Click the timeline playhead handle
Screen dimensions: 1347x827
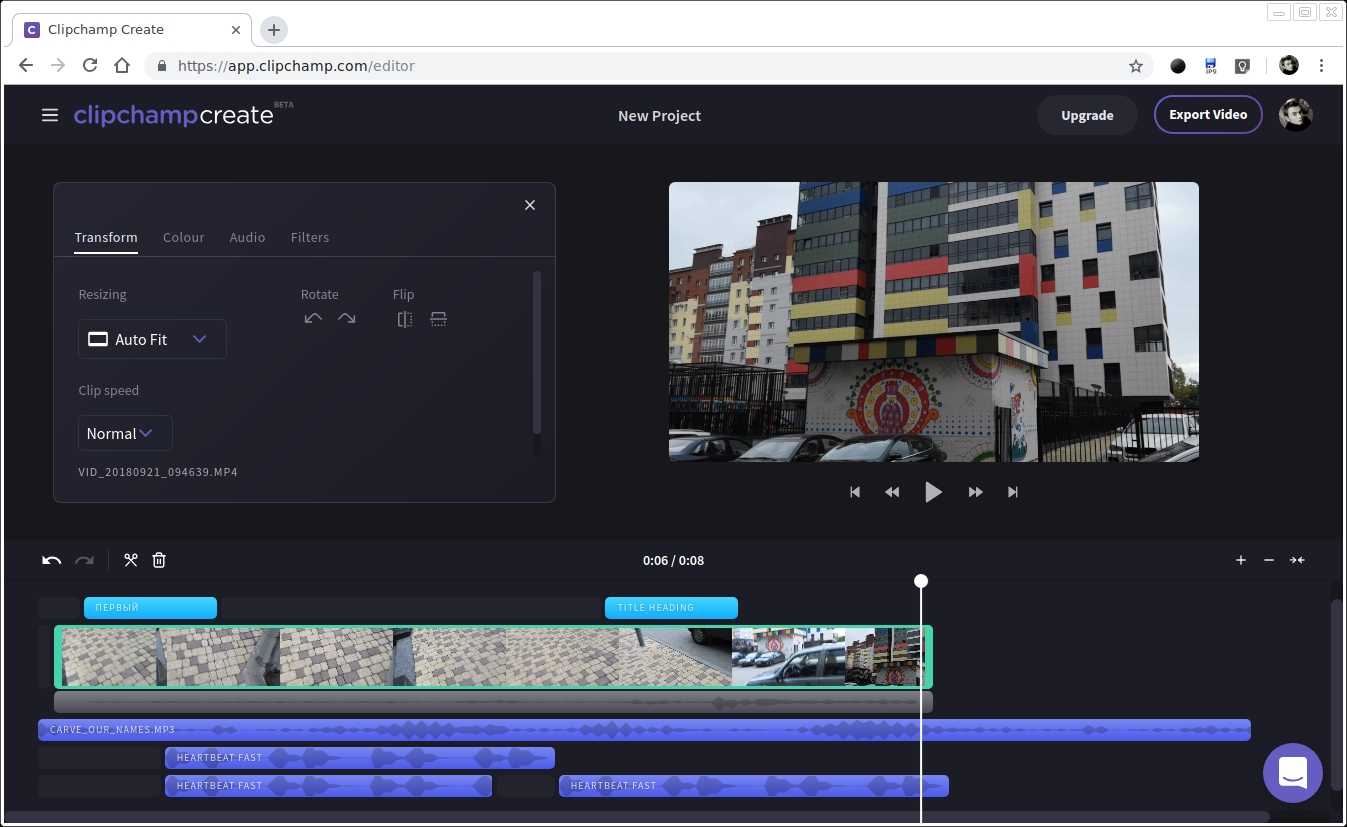(921, 581)
